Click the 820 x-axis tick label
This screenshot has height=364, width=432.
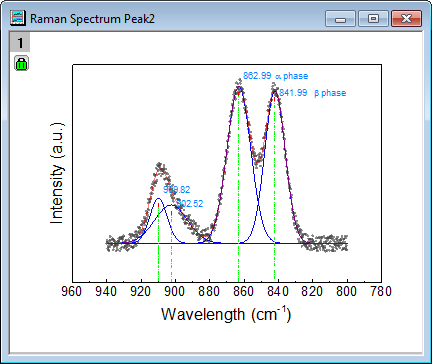click(312, 292)
